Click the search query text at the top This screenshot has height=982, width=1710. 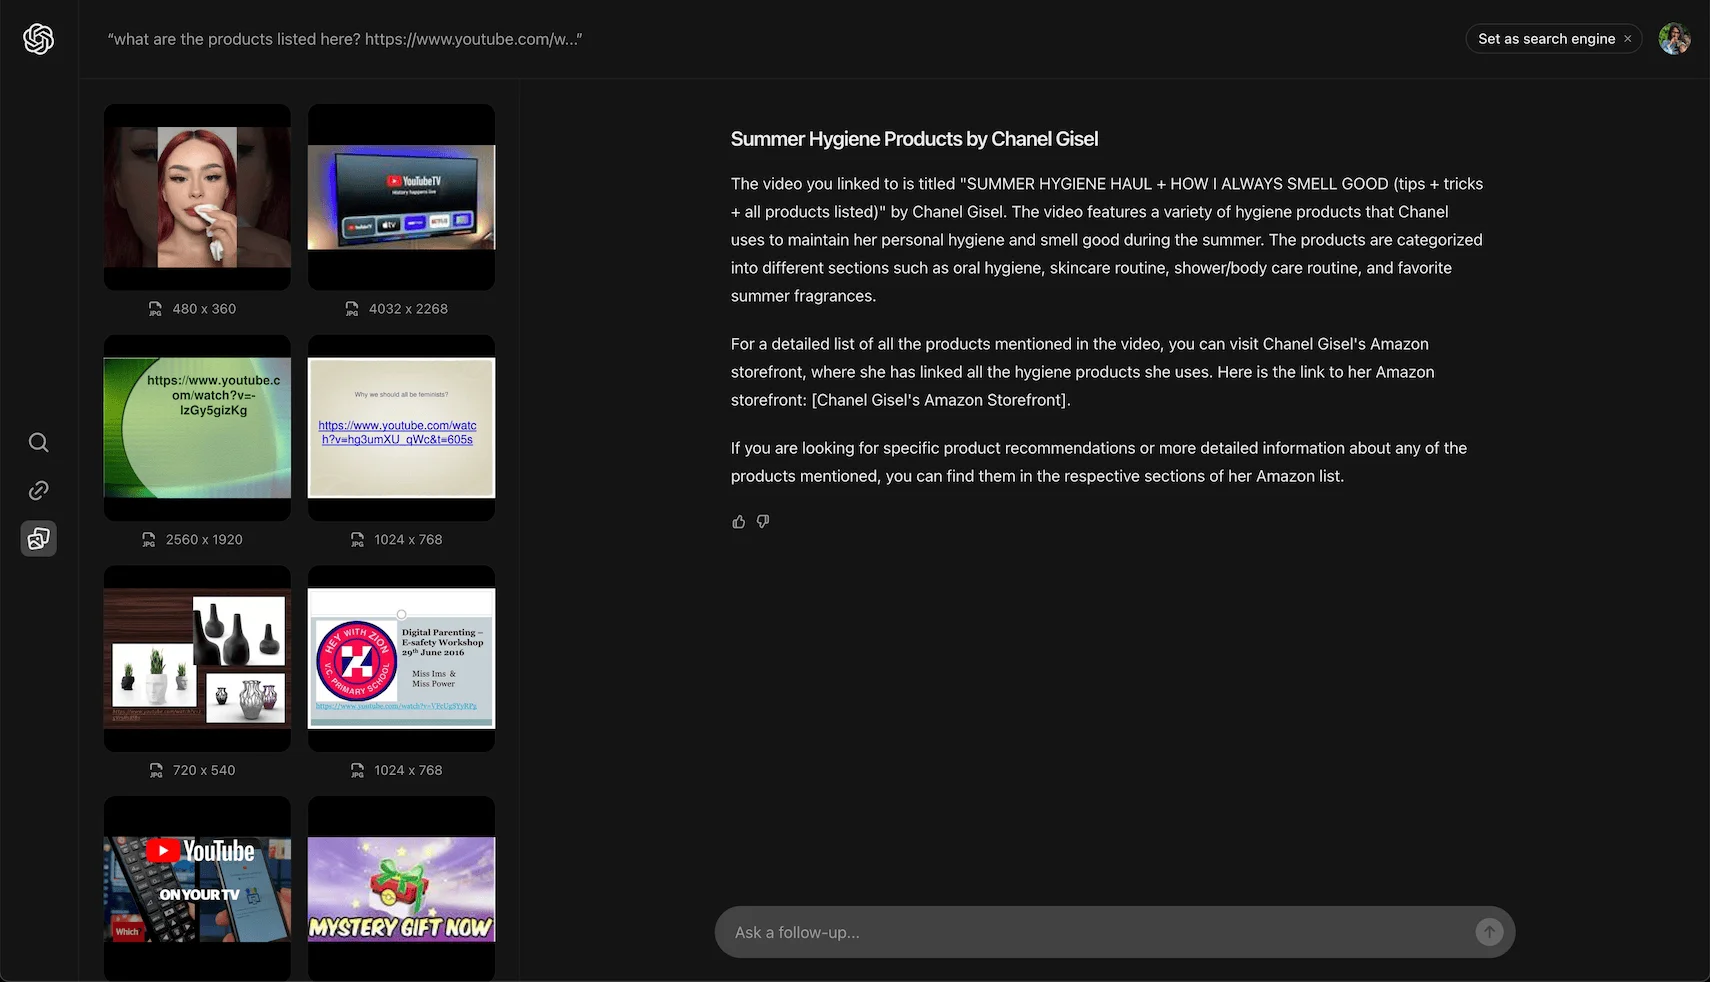[345, 39]
